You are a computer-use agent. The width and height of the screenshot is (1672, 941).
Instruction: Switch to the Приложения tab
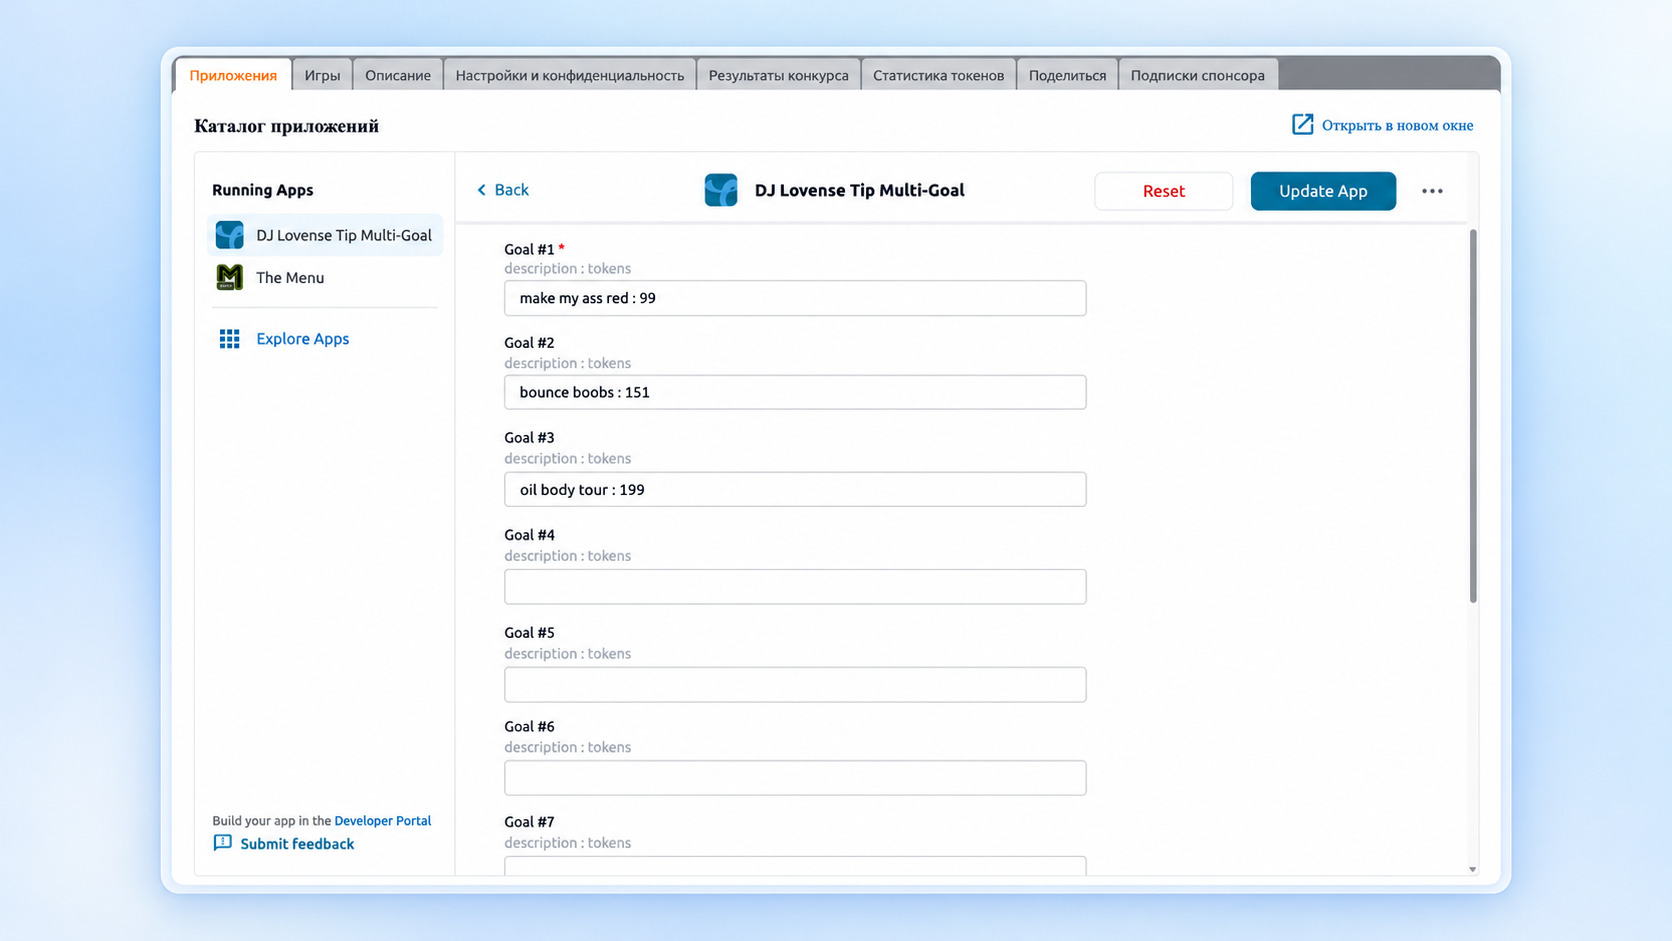click(233, 75)
